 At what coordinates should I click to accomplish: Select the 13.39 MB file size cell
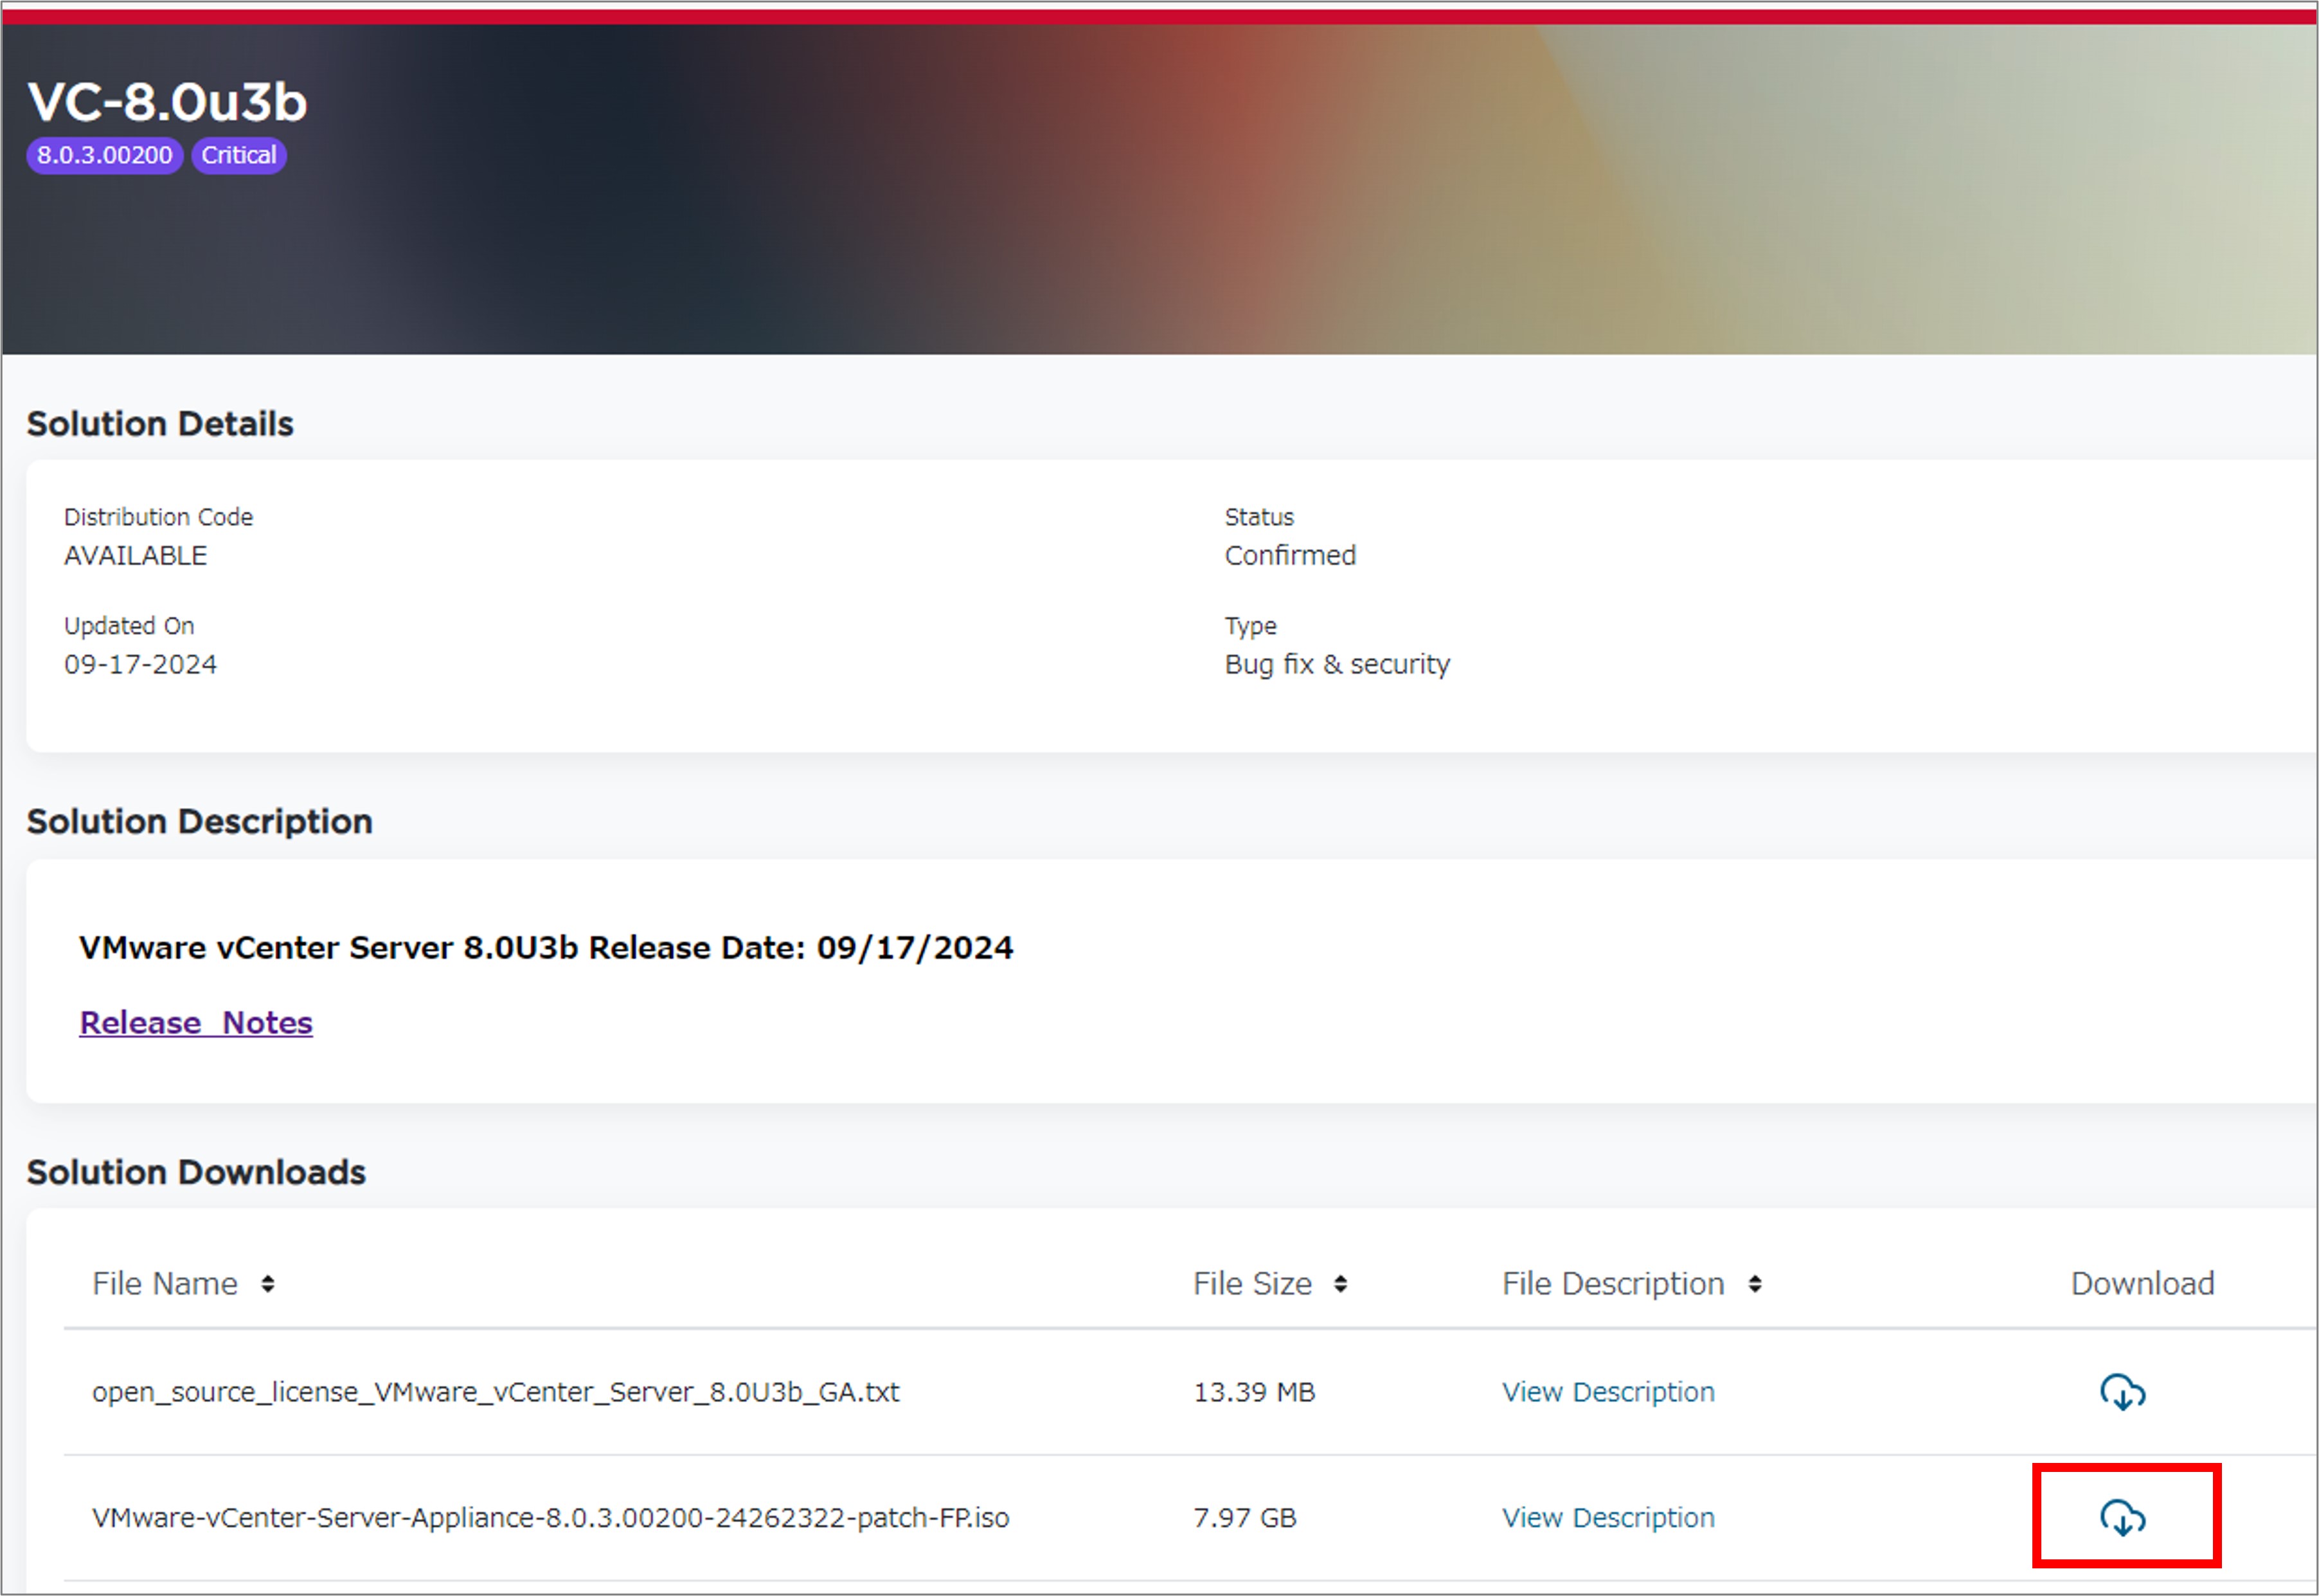[x=1254, y=1392]
